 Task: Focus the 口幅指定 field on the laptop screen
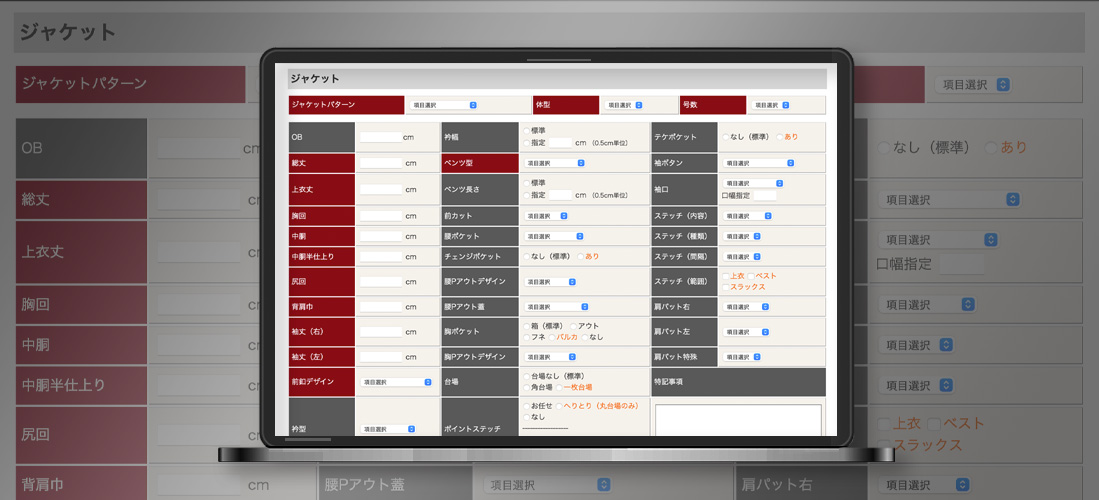click(x=764, y=196)
